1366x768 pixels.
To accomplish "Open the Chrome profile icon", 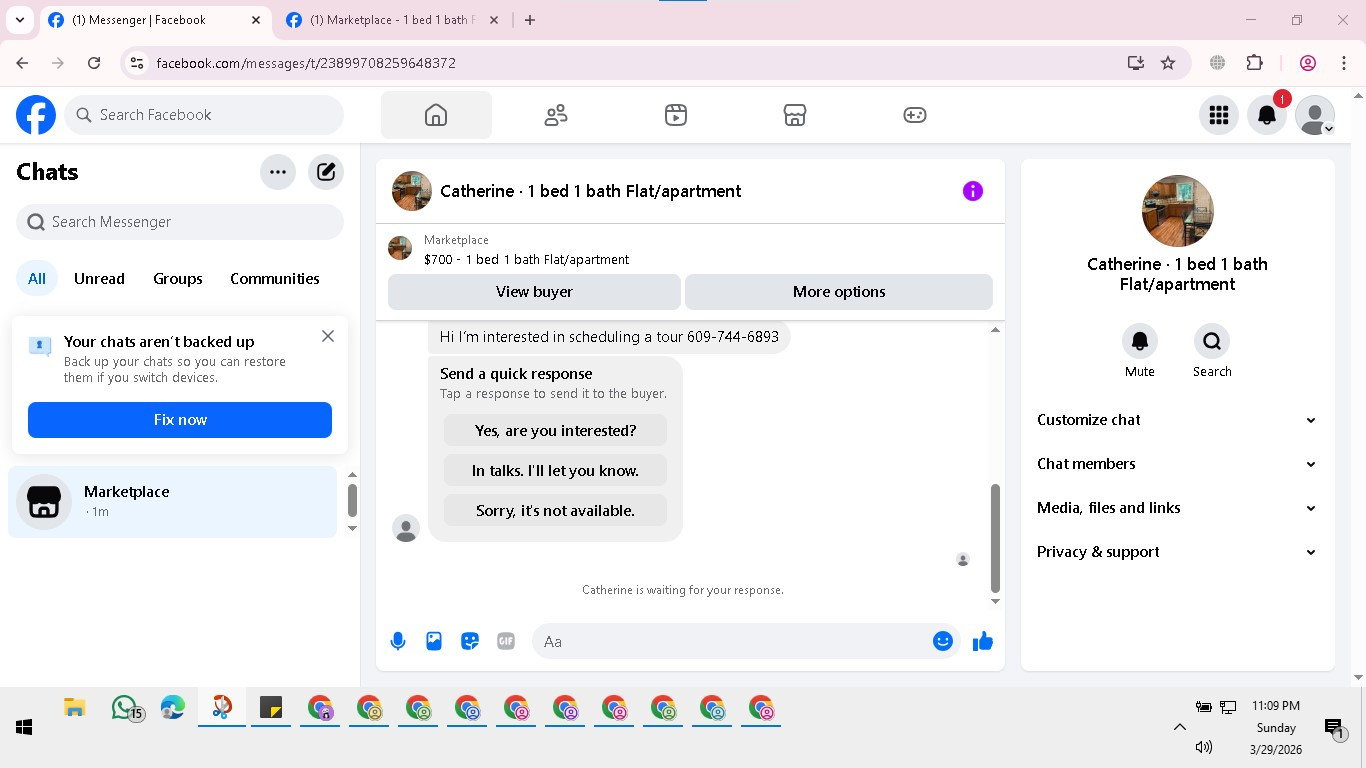I will point(1308,63).
